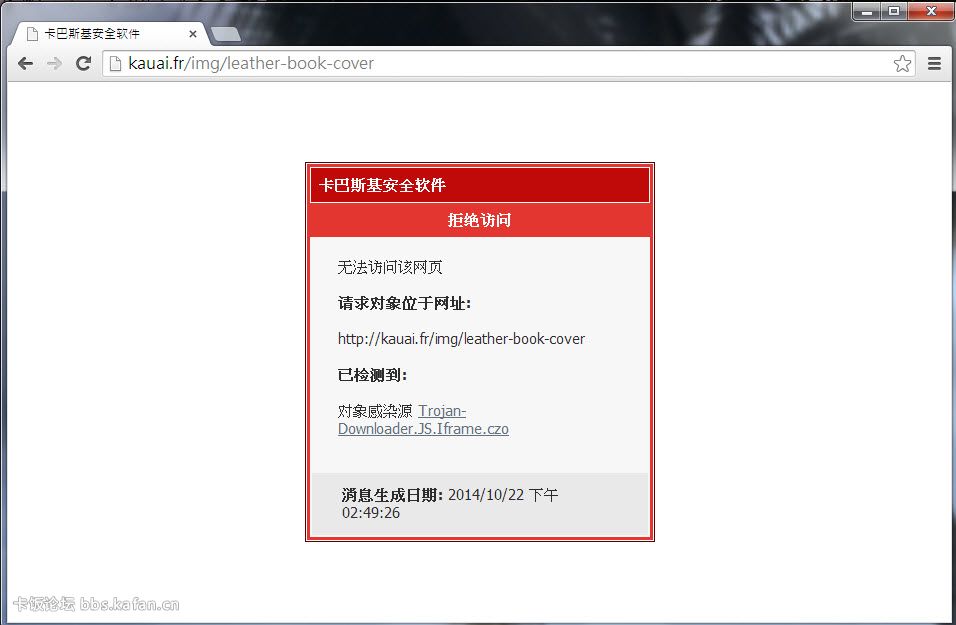Maximize the browser window
This screenshot has width=956, height=625.
[894, 11]
